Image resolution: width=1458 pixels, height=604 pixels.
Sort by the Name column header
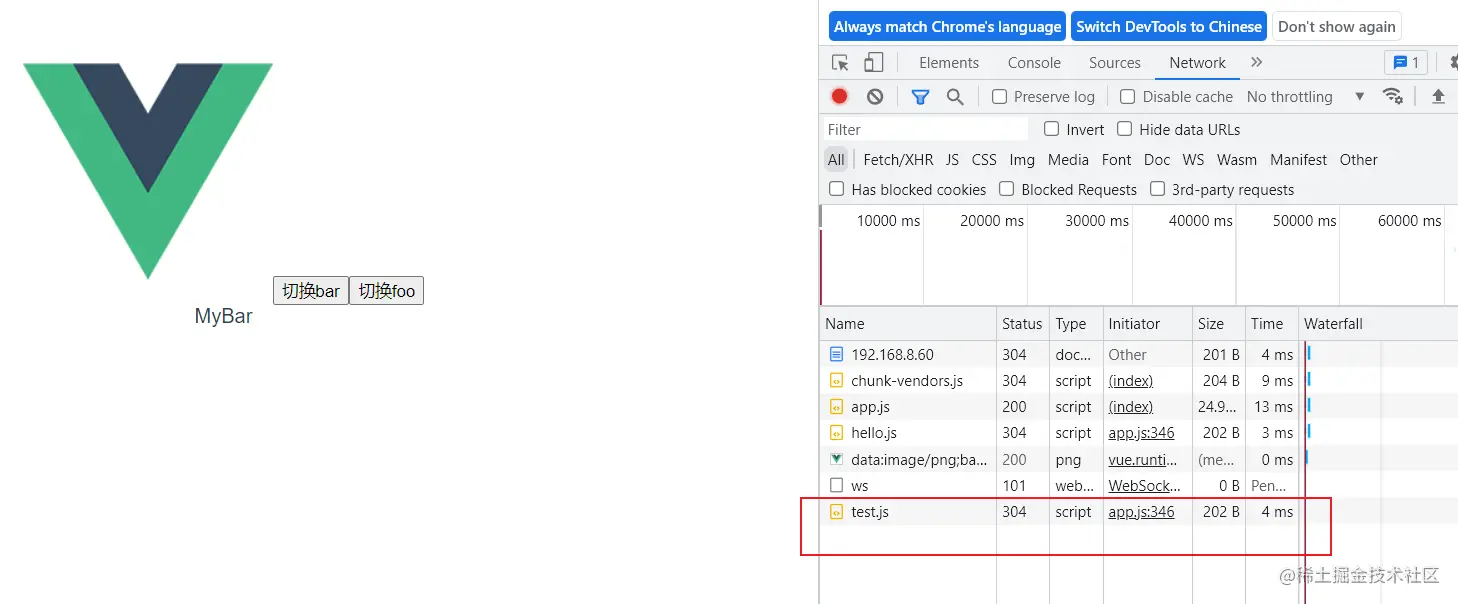(x=908, y=324)
